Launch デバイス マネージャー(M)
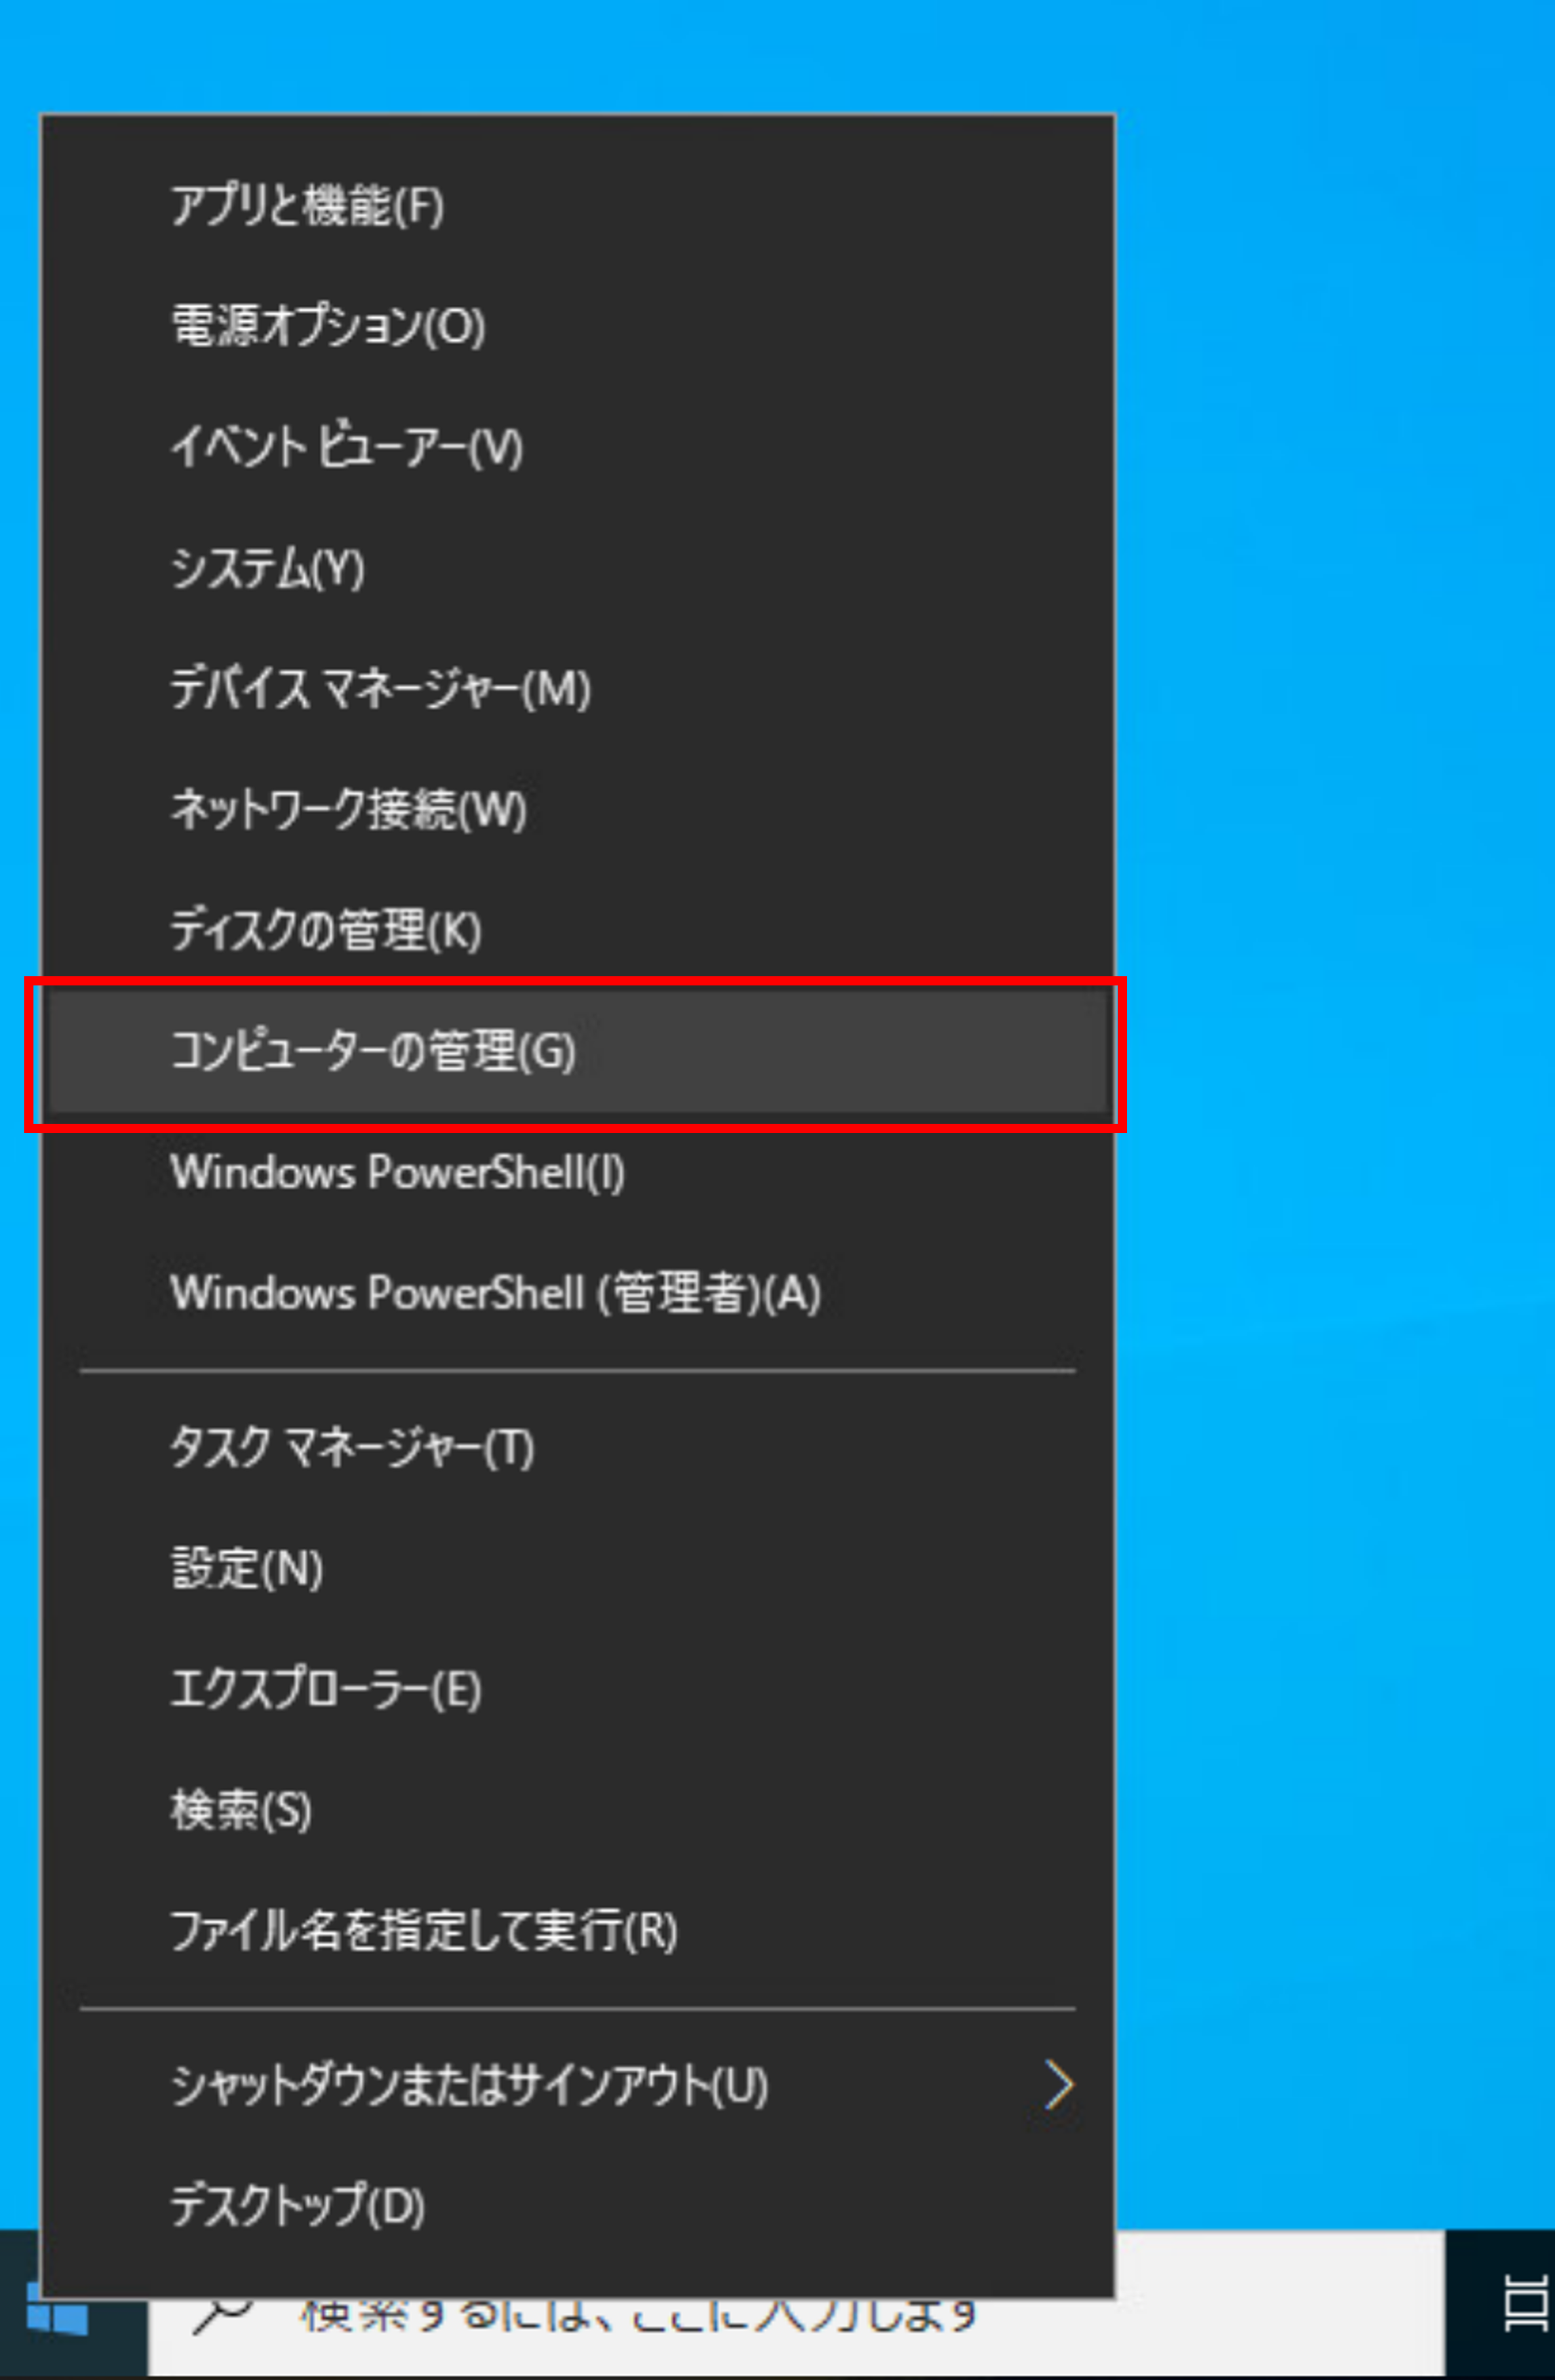The width and height of the screenshot is (1555, 2380). 577,689
